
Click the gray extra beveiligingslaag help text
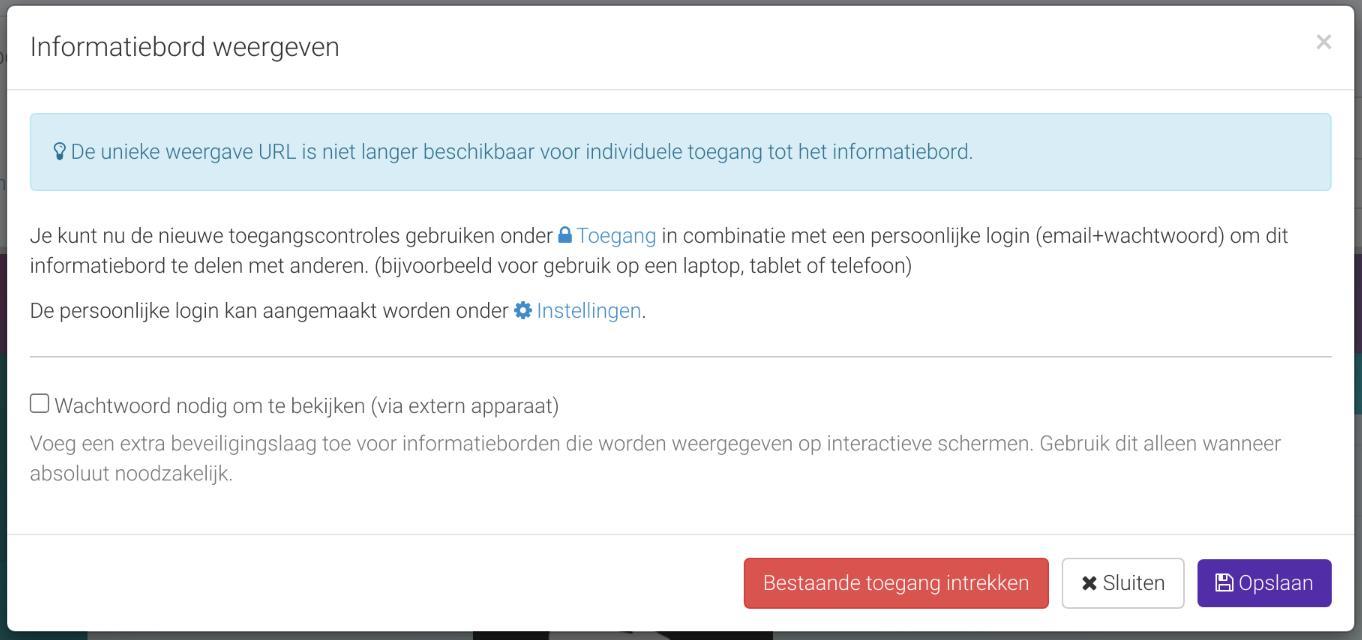point(655,458)
